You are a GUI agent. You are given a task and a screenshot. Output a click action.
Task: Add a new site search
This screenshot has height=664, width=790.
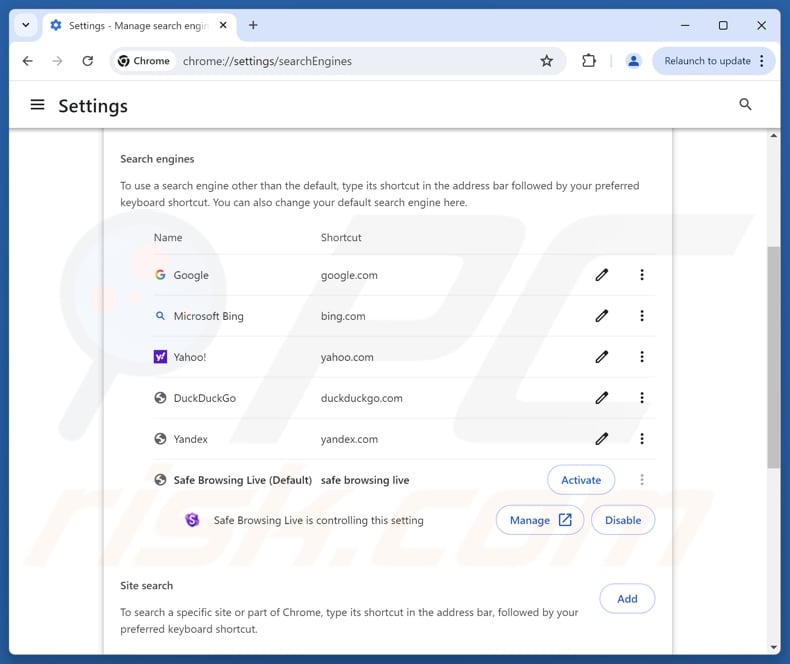click(x=627, y=599)
